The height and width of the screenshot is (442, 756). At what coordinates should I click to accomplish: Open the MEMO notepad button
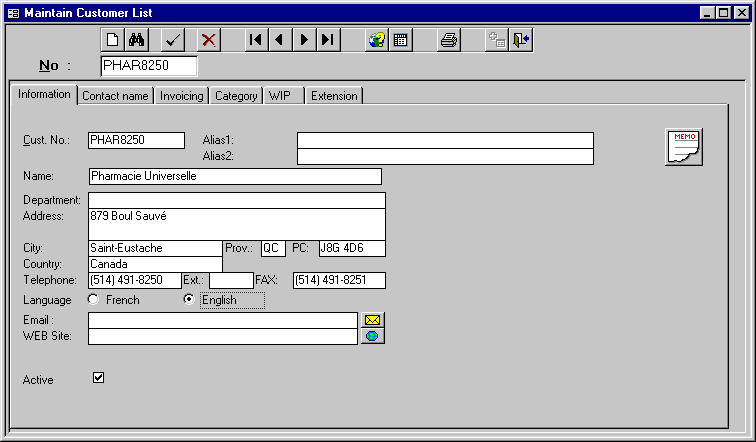(684, 146)
